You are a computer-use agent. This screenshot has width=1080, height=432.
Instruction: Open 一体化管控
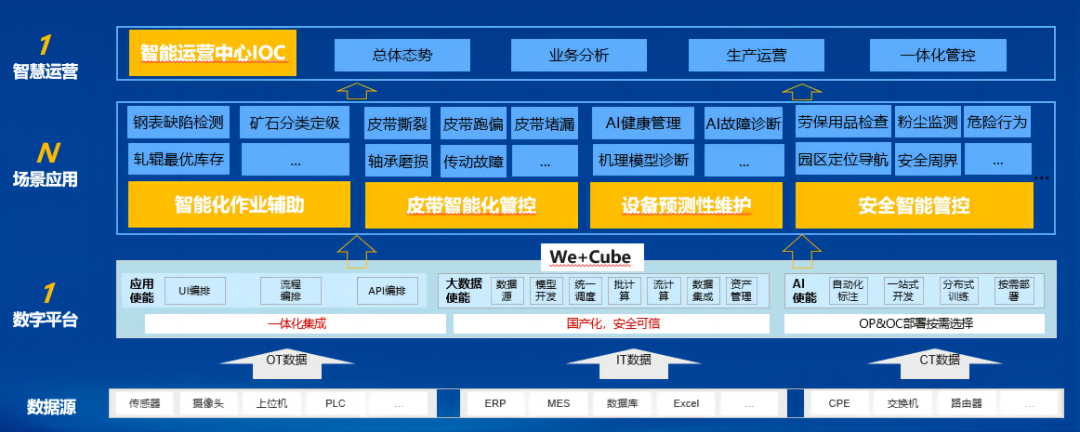coord(937,55)
